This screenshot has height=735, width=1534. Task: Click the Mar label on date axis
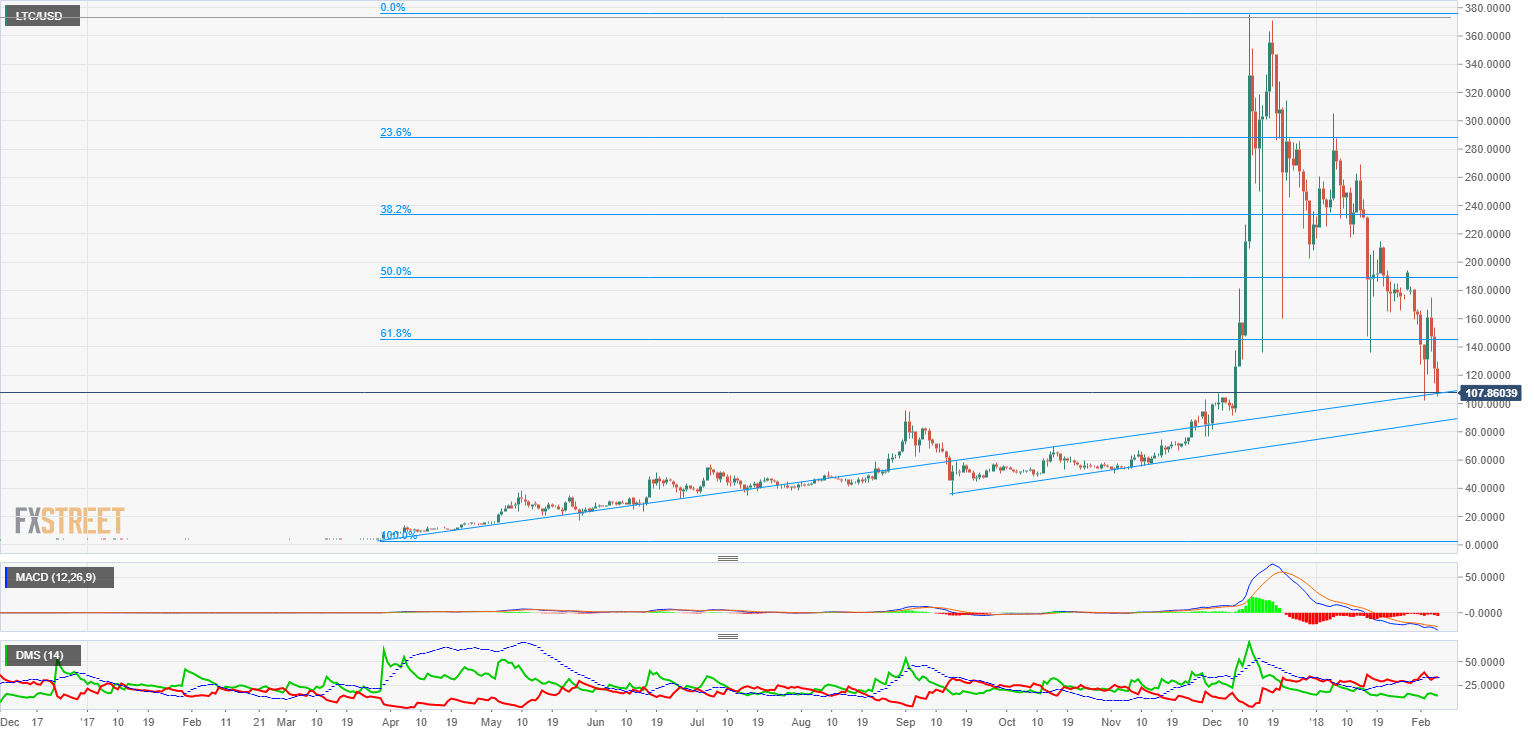tap(286, 720)
